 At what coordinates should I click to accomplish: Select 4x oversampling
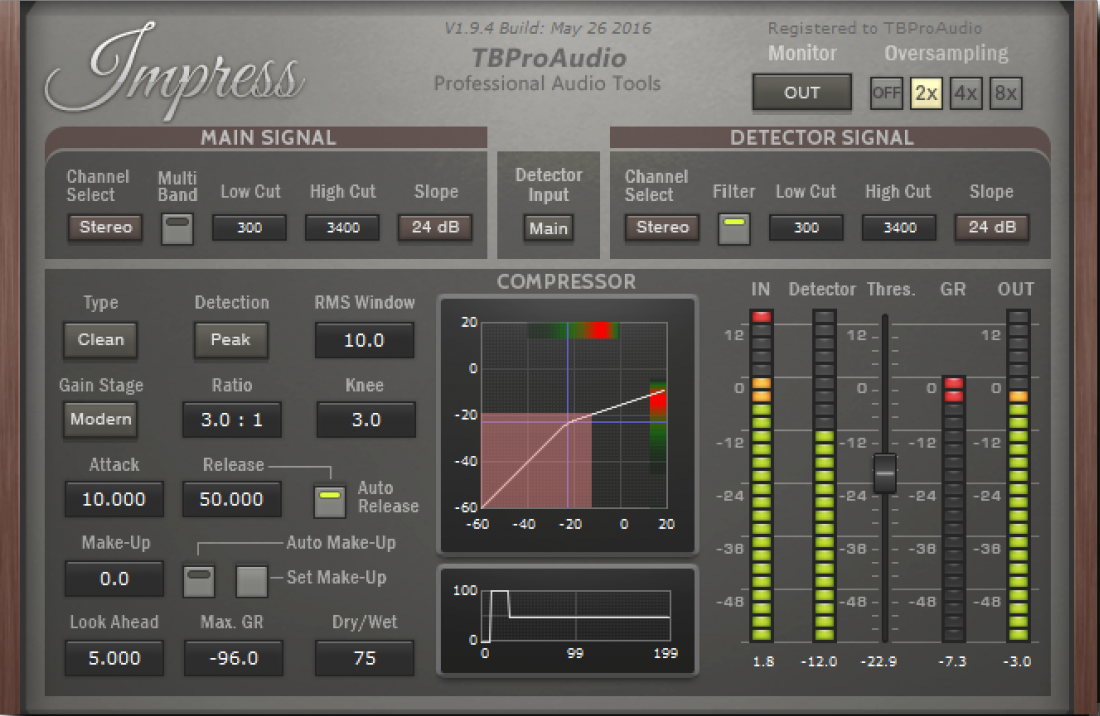pyautogui.click(x=966, y=93)
